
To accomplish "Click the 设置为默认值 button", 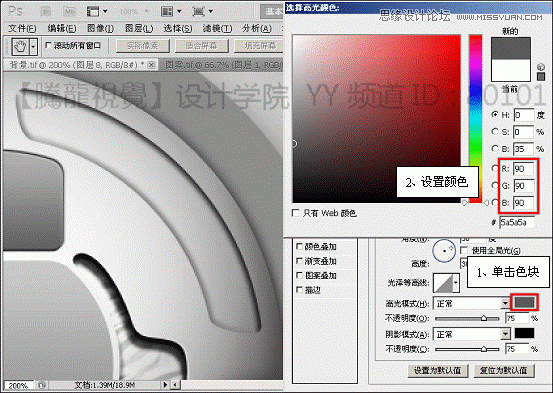I will click(438, 370).
